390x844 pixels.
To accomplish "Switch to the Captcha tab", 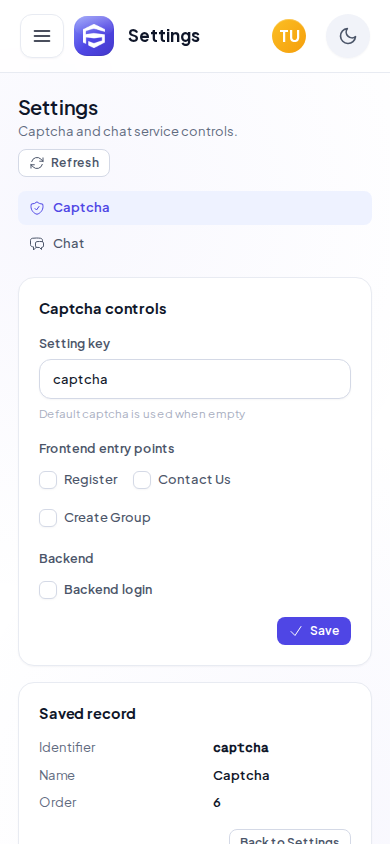I will tap(195, 208).
